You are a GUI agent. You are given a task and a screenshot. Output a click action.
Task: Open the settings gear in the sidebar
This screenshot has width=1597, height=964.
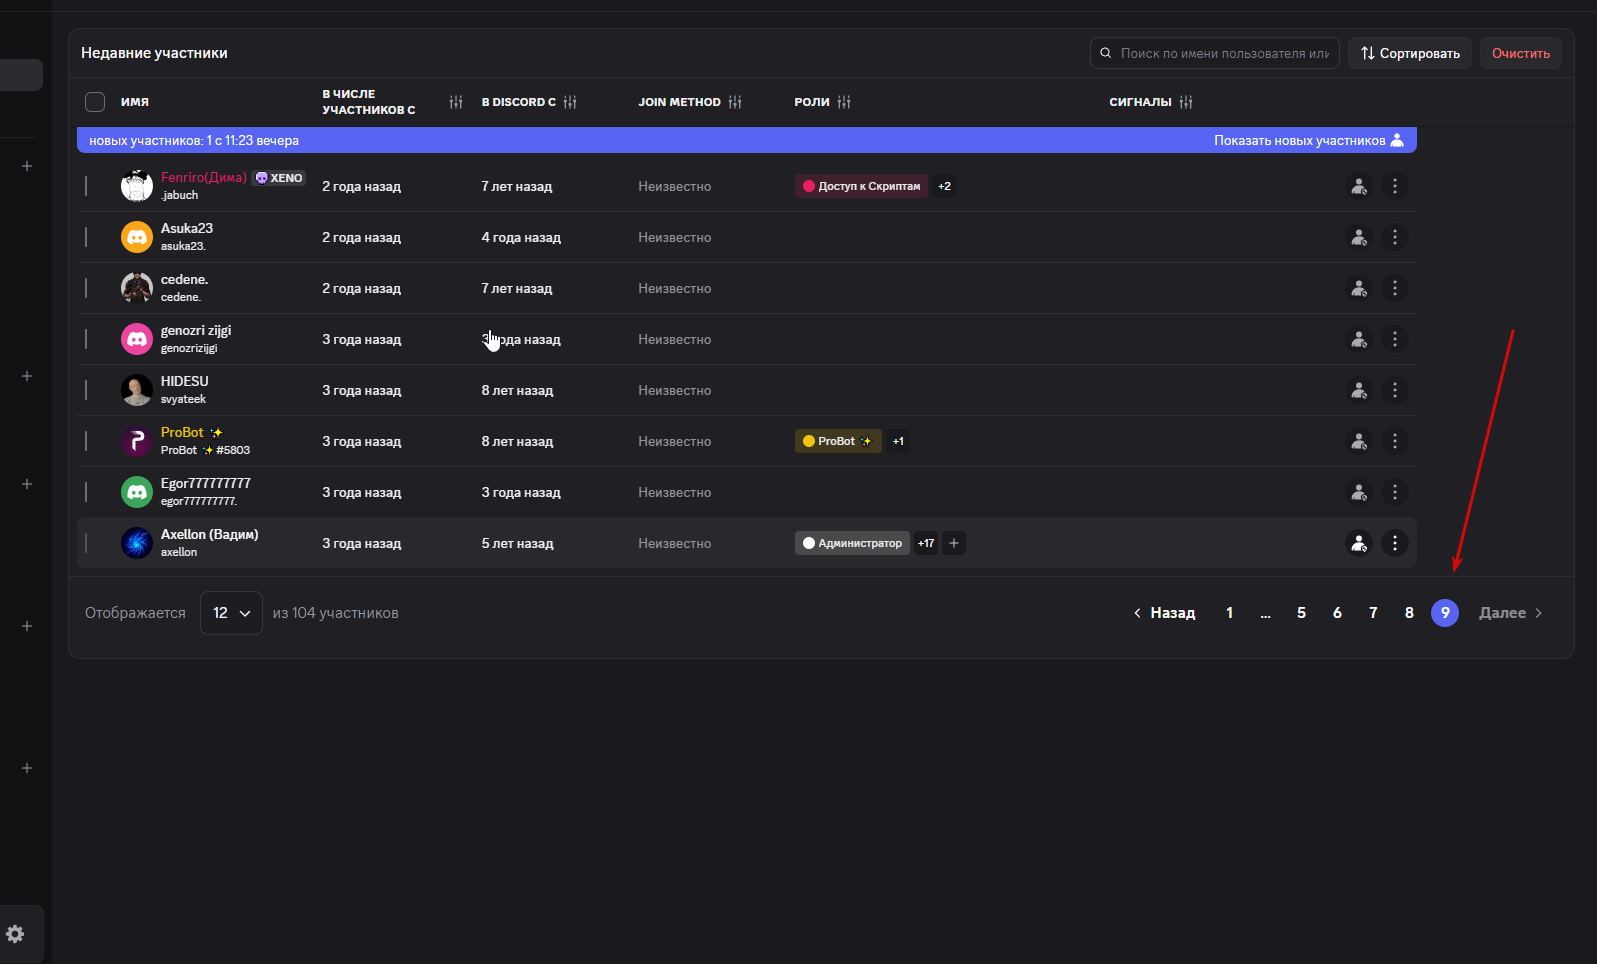click(x=15, y=934)
